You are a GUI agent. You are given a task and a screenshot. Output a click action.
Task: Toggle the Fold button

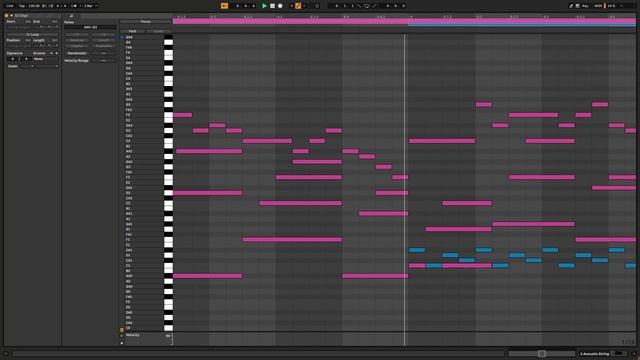[132, 31]
